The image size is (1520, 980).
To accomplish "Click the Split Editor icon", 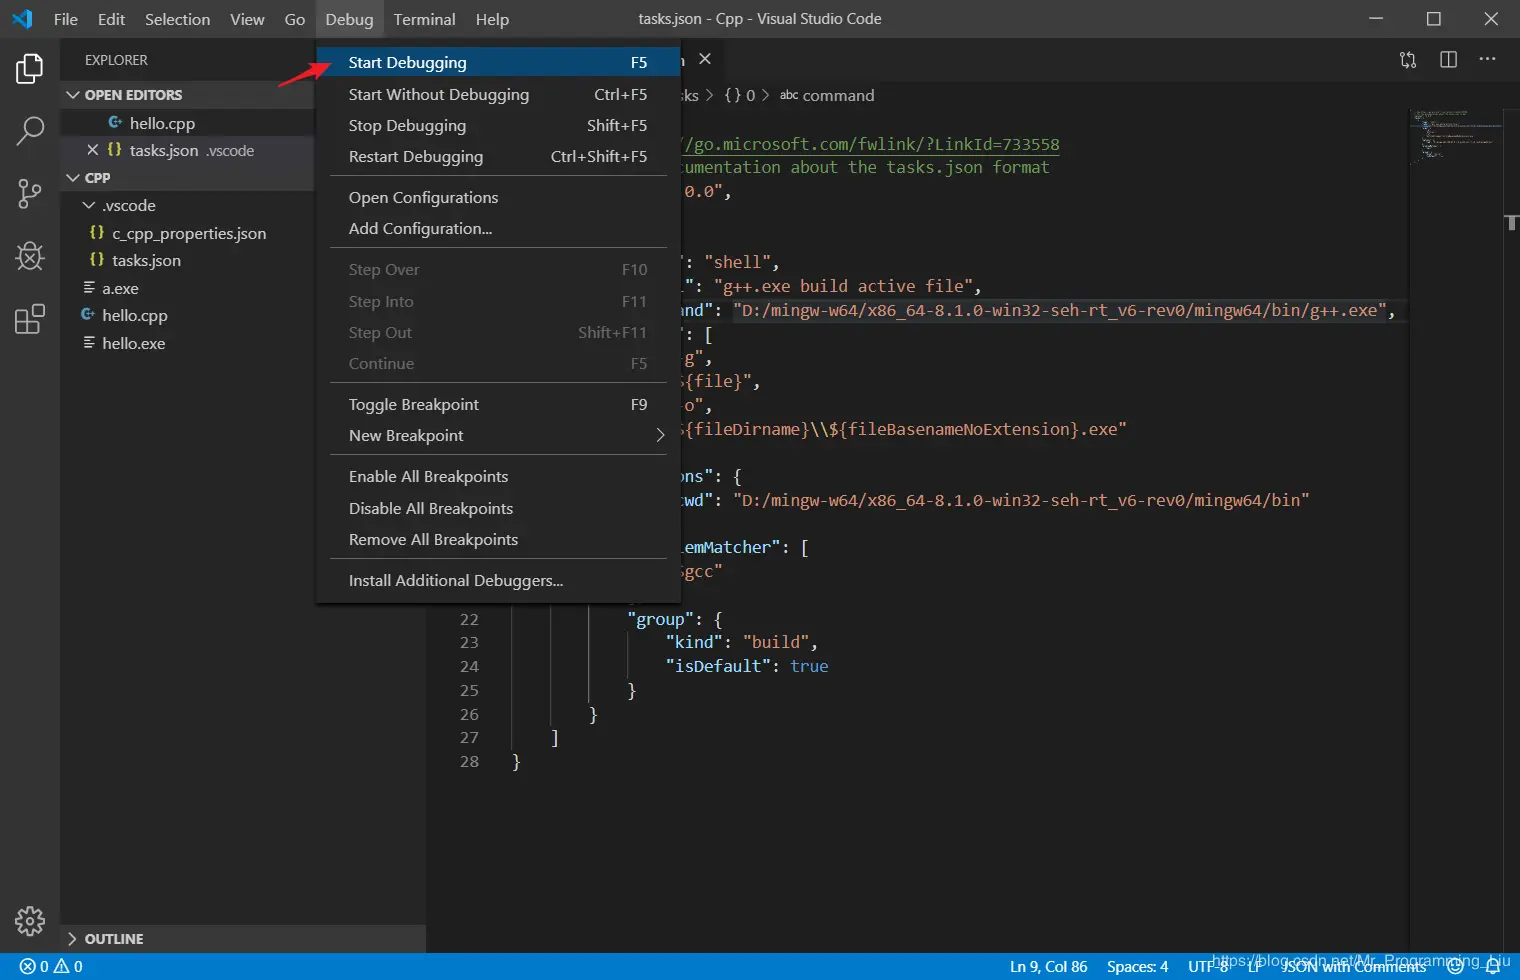I will [x=1448, y=60].
